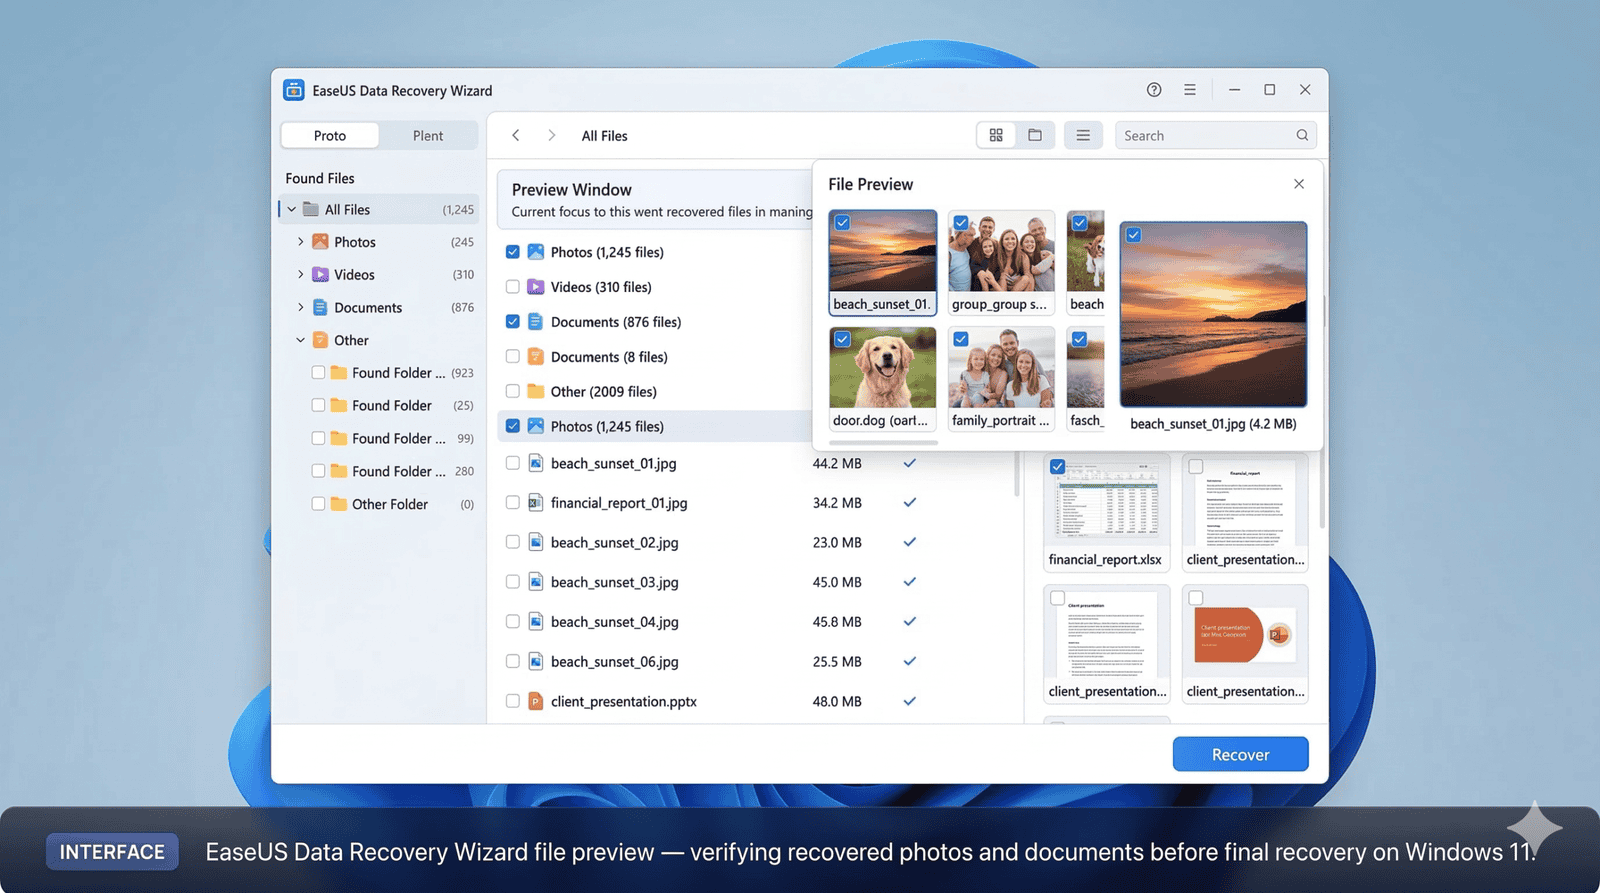Click the thumbnails pane vertical scrollbar
1600x893 pixels.
tap(1322, 490)
